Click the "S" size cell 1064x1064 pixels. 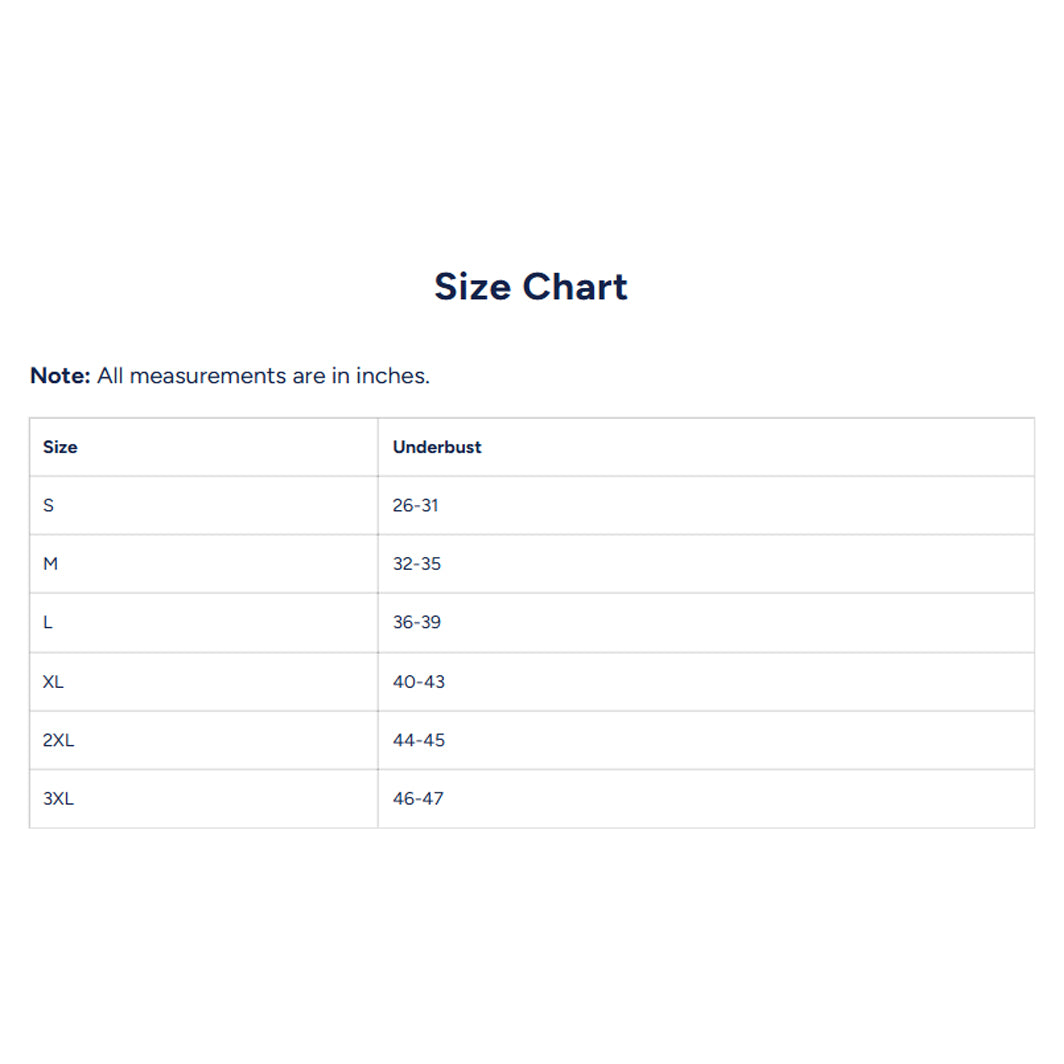coord(49,505)
